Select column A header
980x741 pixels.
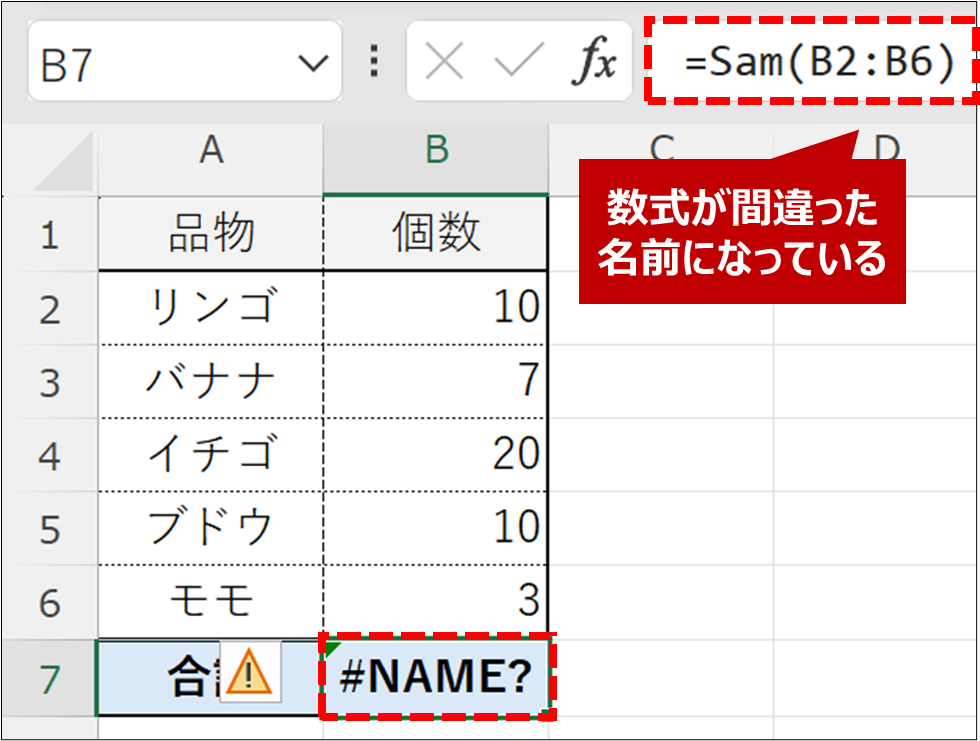tap(210, 150)
